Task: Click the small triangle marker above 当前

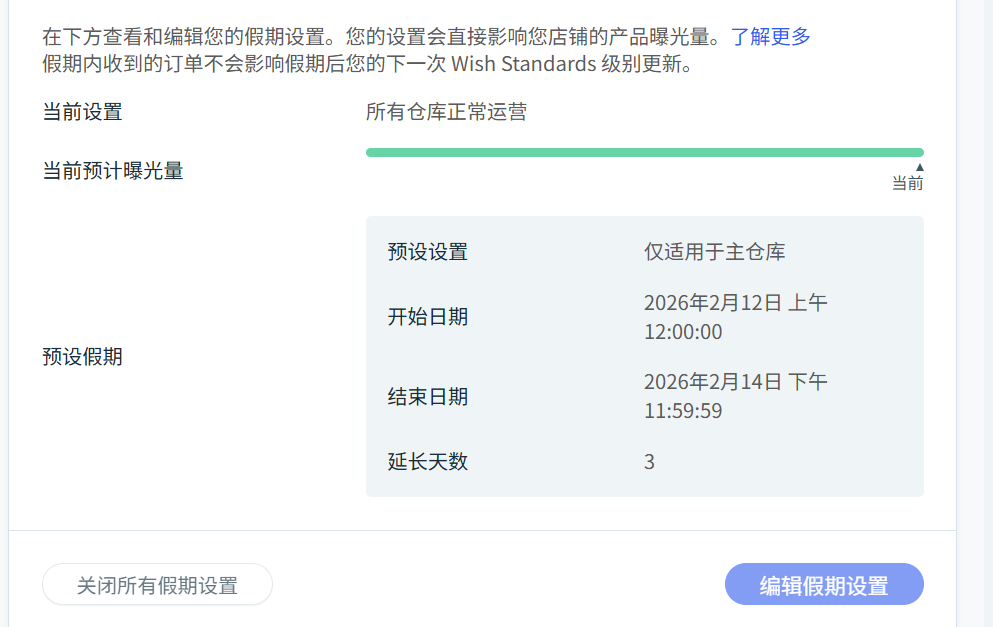Action: (919, 167)
